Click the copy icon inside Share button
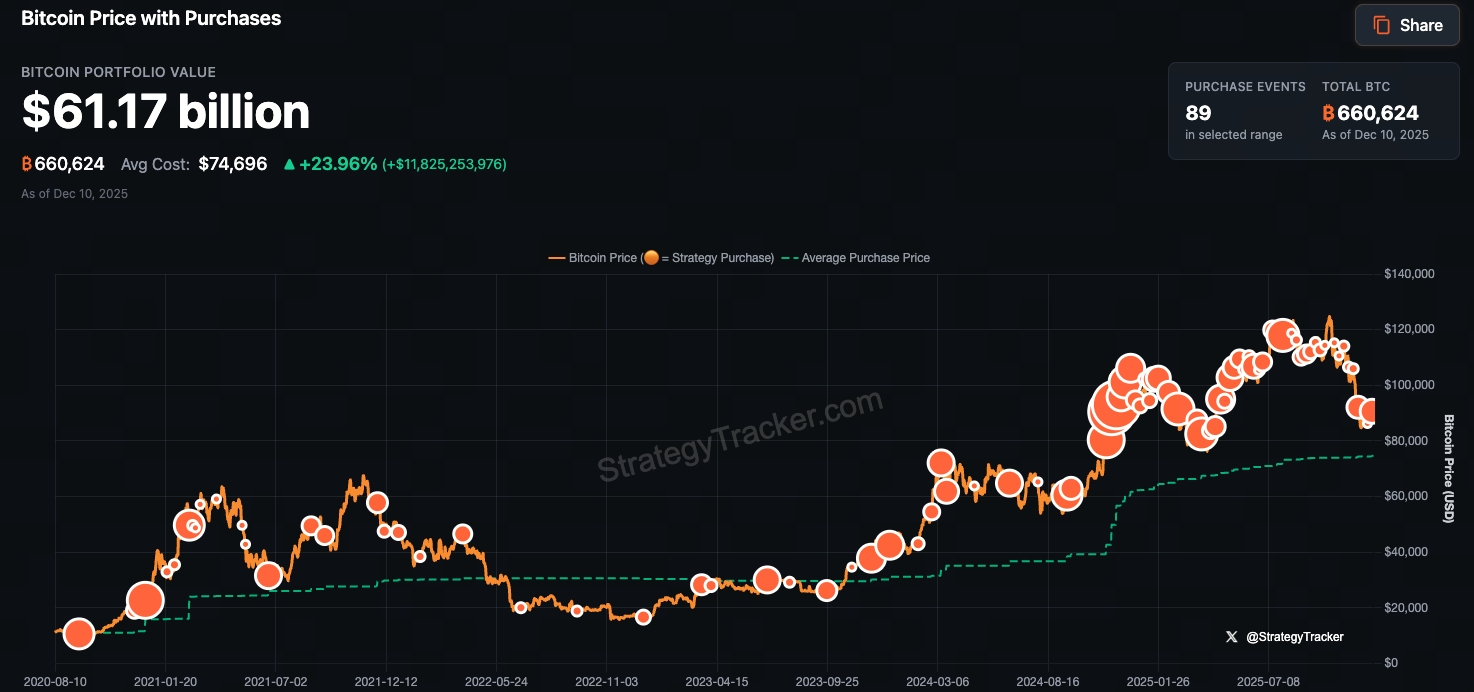Image resolution: width=1474 pixels, height=692 pixels. click(x=1382, y=25)
